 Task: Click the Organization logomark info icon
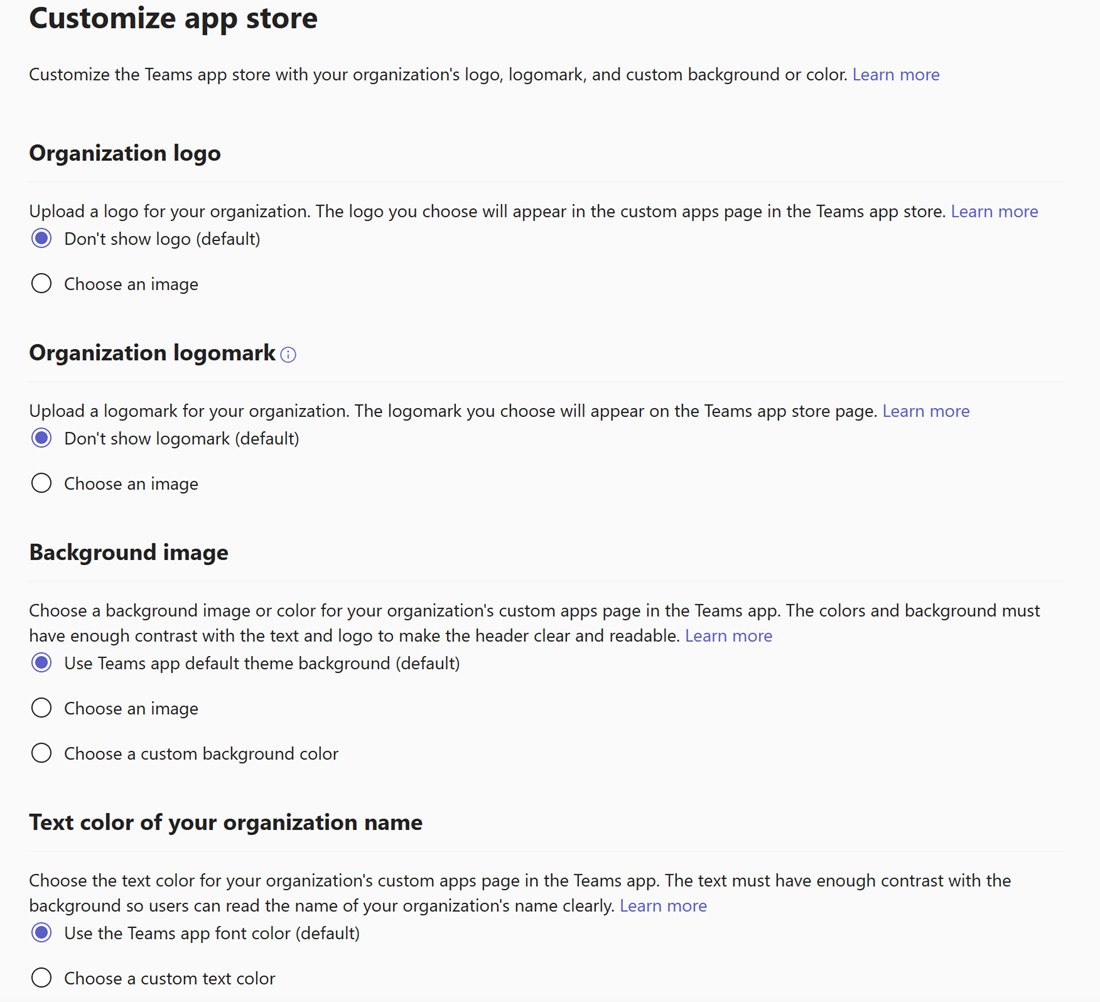(x=288, y=355)
